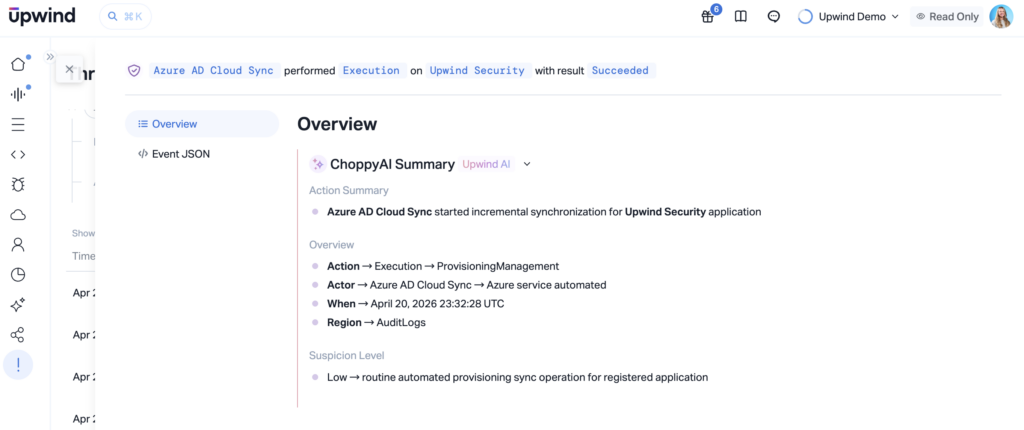Viewport: 1024px width, 430px height.
Task: Open the sparkle AI sidebar icon
Action: point(18,305)
